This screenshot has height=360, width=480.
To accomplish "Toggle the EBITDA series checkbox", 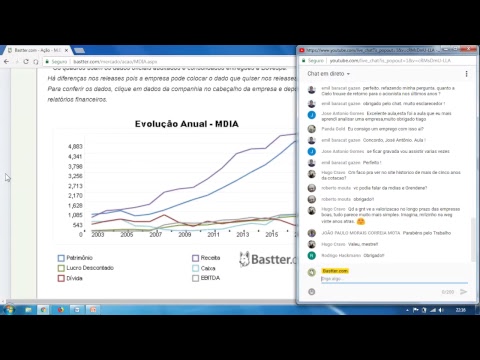I will pyautogui.click(x=196, y=278).
